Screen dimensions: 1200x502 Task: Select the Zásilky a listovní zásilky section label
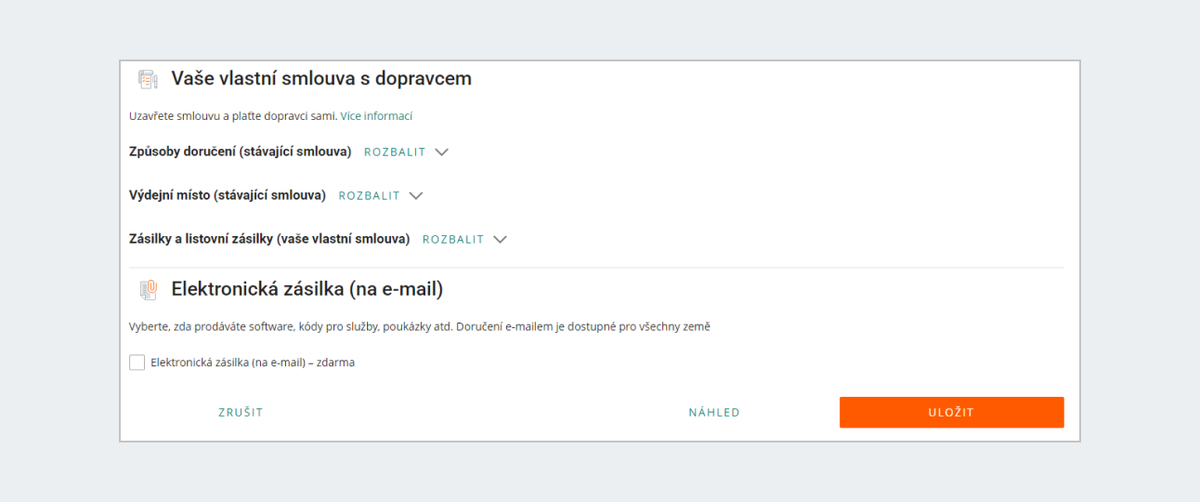tap(270, 240)
